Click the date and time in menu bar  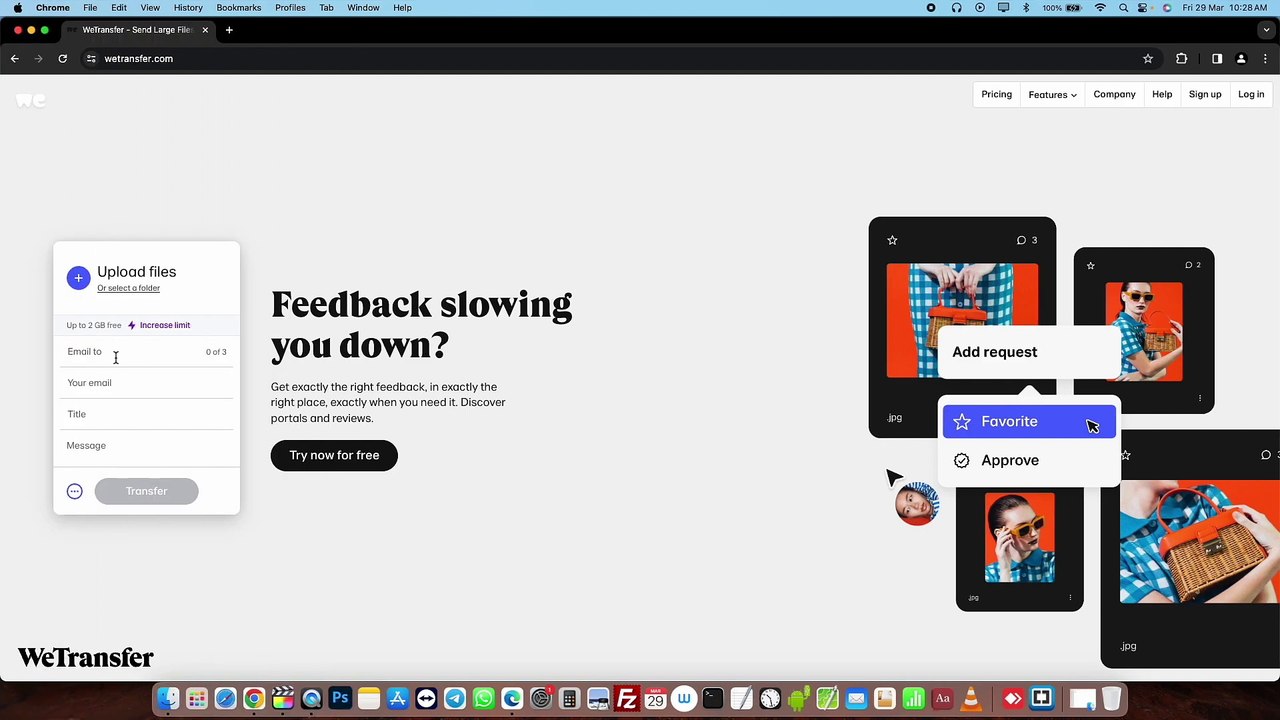pos(1224,8)
